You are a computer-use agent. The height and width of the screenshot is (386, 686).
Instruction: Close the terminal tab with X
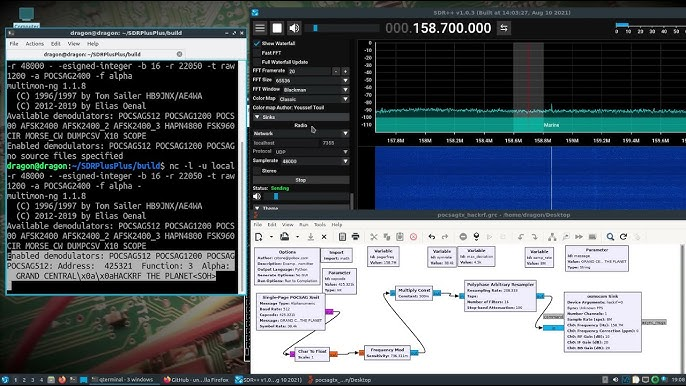point(179,54)
